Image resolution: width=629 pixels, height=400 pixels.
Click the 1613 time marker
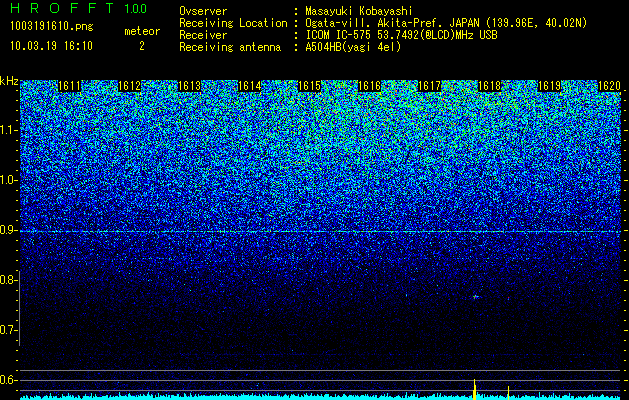(189, 86)
